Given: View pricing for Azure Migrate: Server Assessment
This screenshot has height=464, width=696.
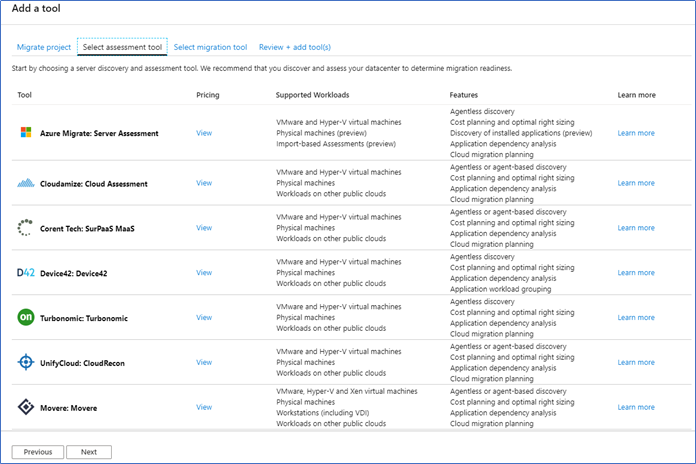Looking at the screenshot, I should [204, 133].
